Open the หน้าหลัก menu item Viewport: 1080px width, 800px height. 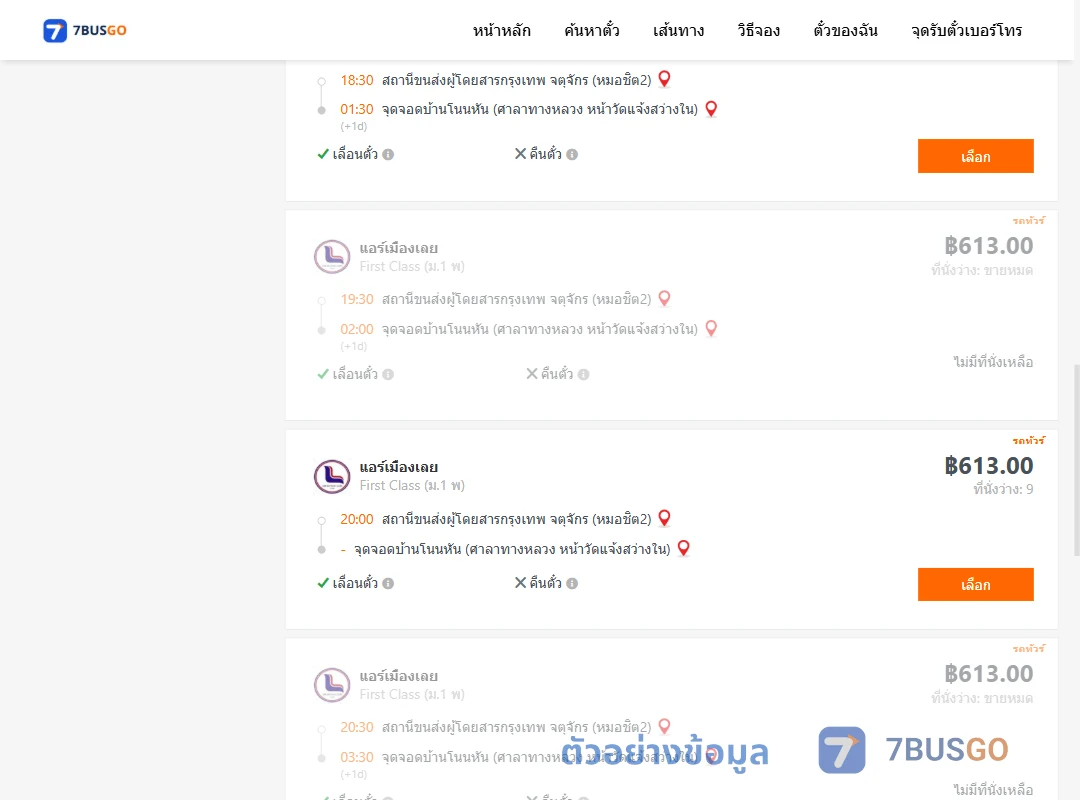[x=501, y=30]
